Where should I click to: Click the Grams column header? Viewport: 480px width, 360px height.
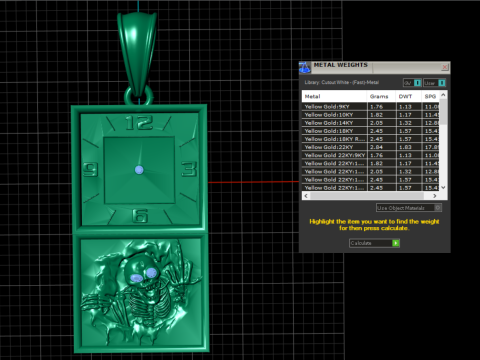[x=381, y=96]
